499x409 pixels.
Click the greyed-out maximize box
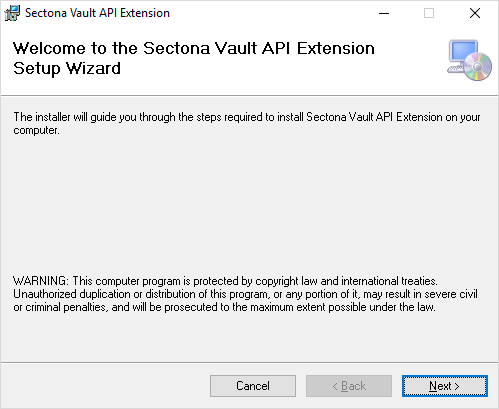[x=429, y=13]
